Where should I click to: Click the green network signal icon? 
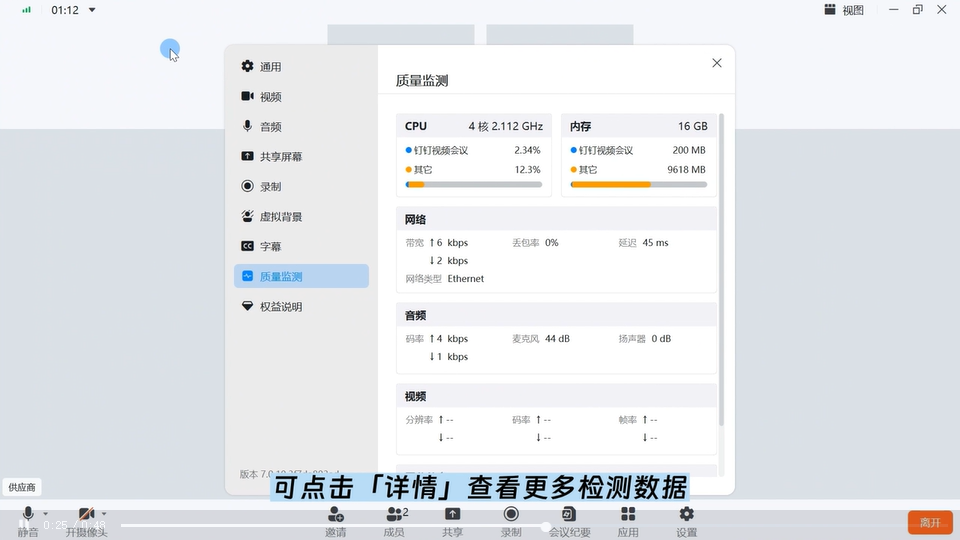click(26, 10)
